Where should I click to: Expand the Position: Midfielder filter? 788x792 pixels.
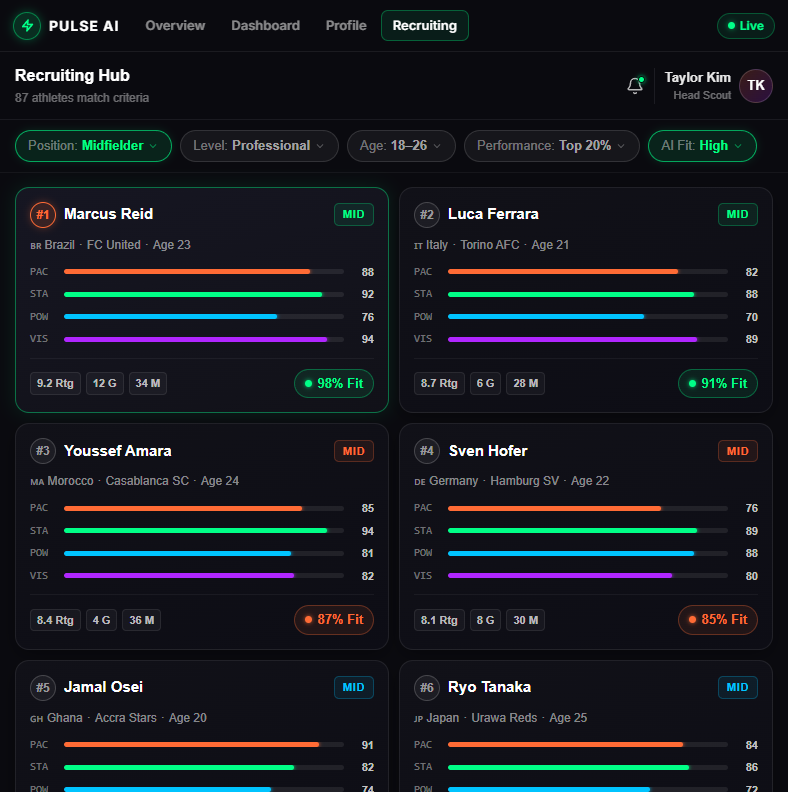pyautogui.click(x=93, y=146)
